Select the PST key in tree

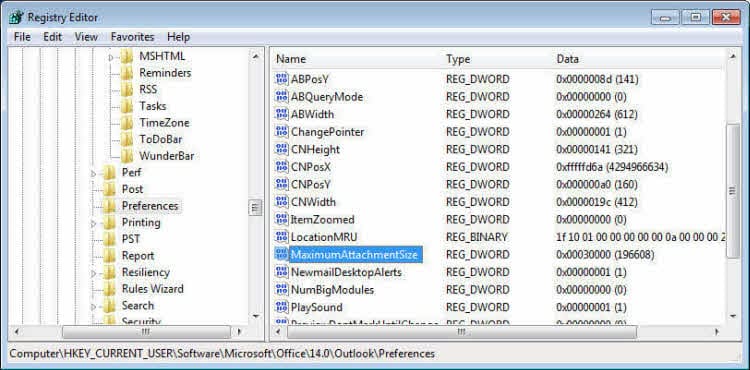131,239
